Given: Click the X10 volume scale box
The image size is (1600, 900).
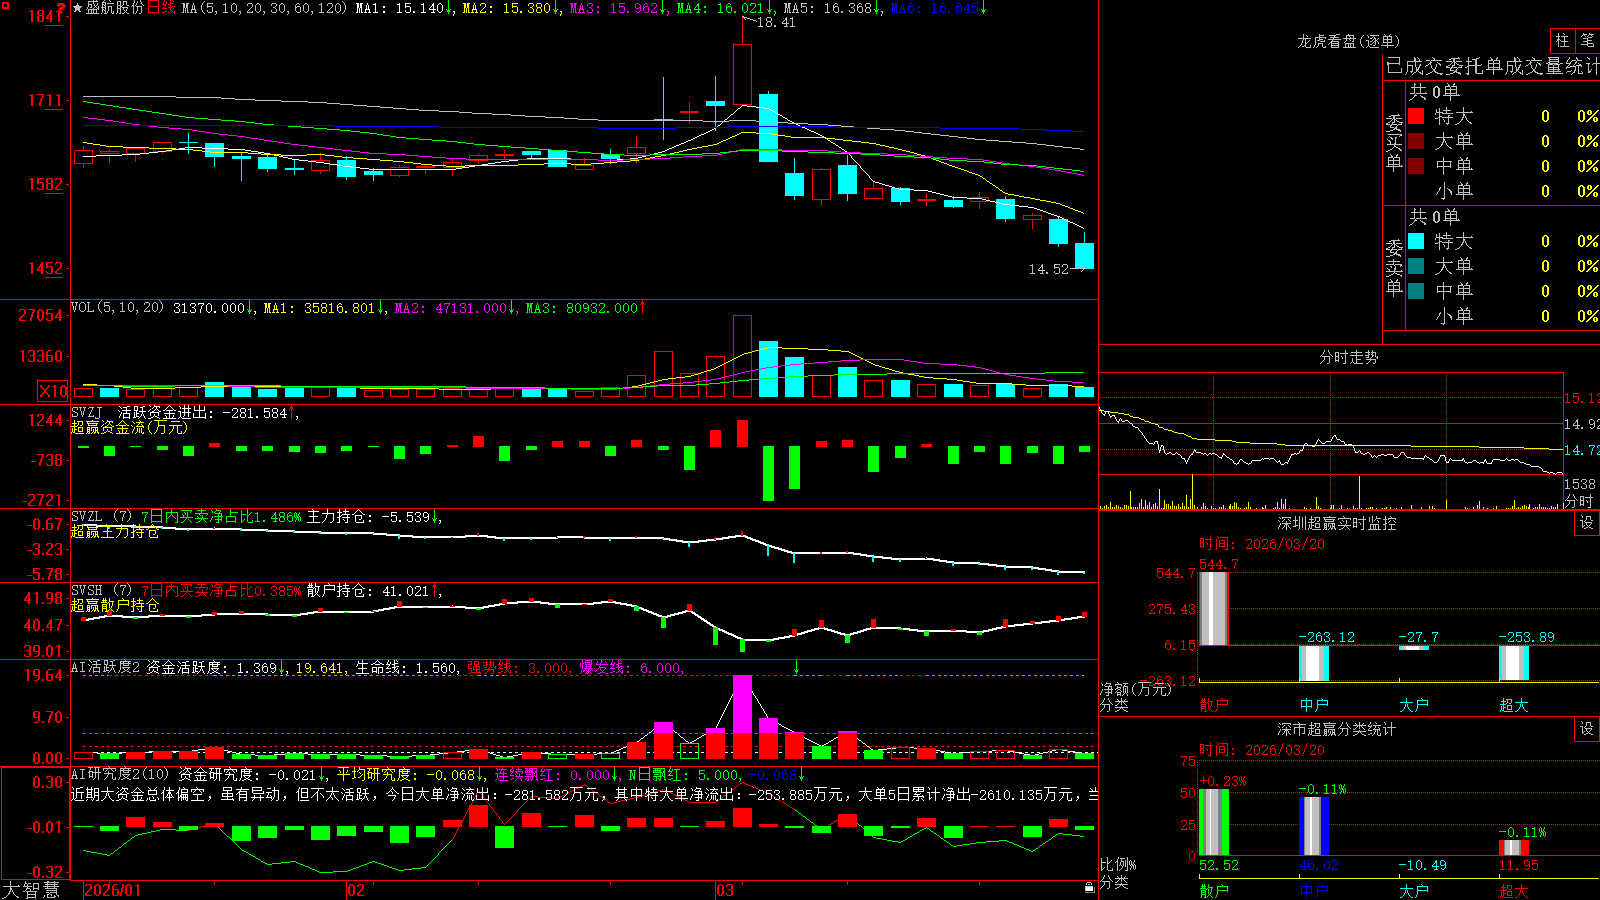Looking at the screenshot, I should click(53, 391).
